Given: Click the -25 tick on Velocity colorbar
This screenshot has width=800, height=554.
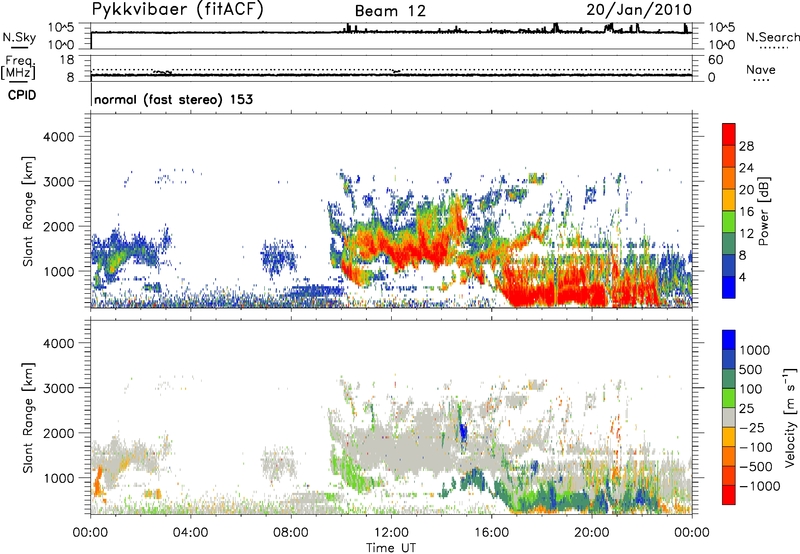Looking at the screenshot, I should [754, 427].
